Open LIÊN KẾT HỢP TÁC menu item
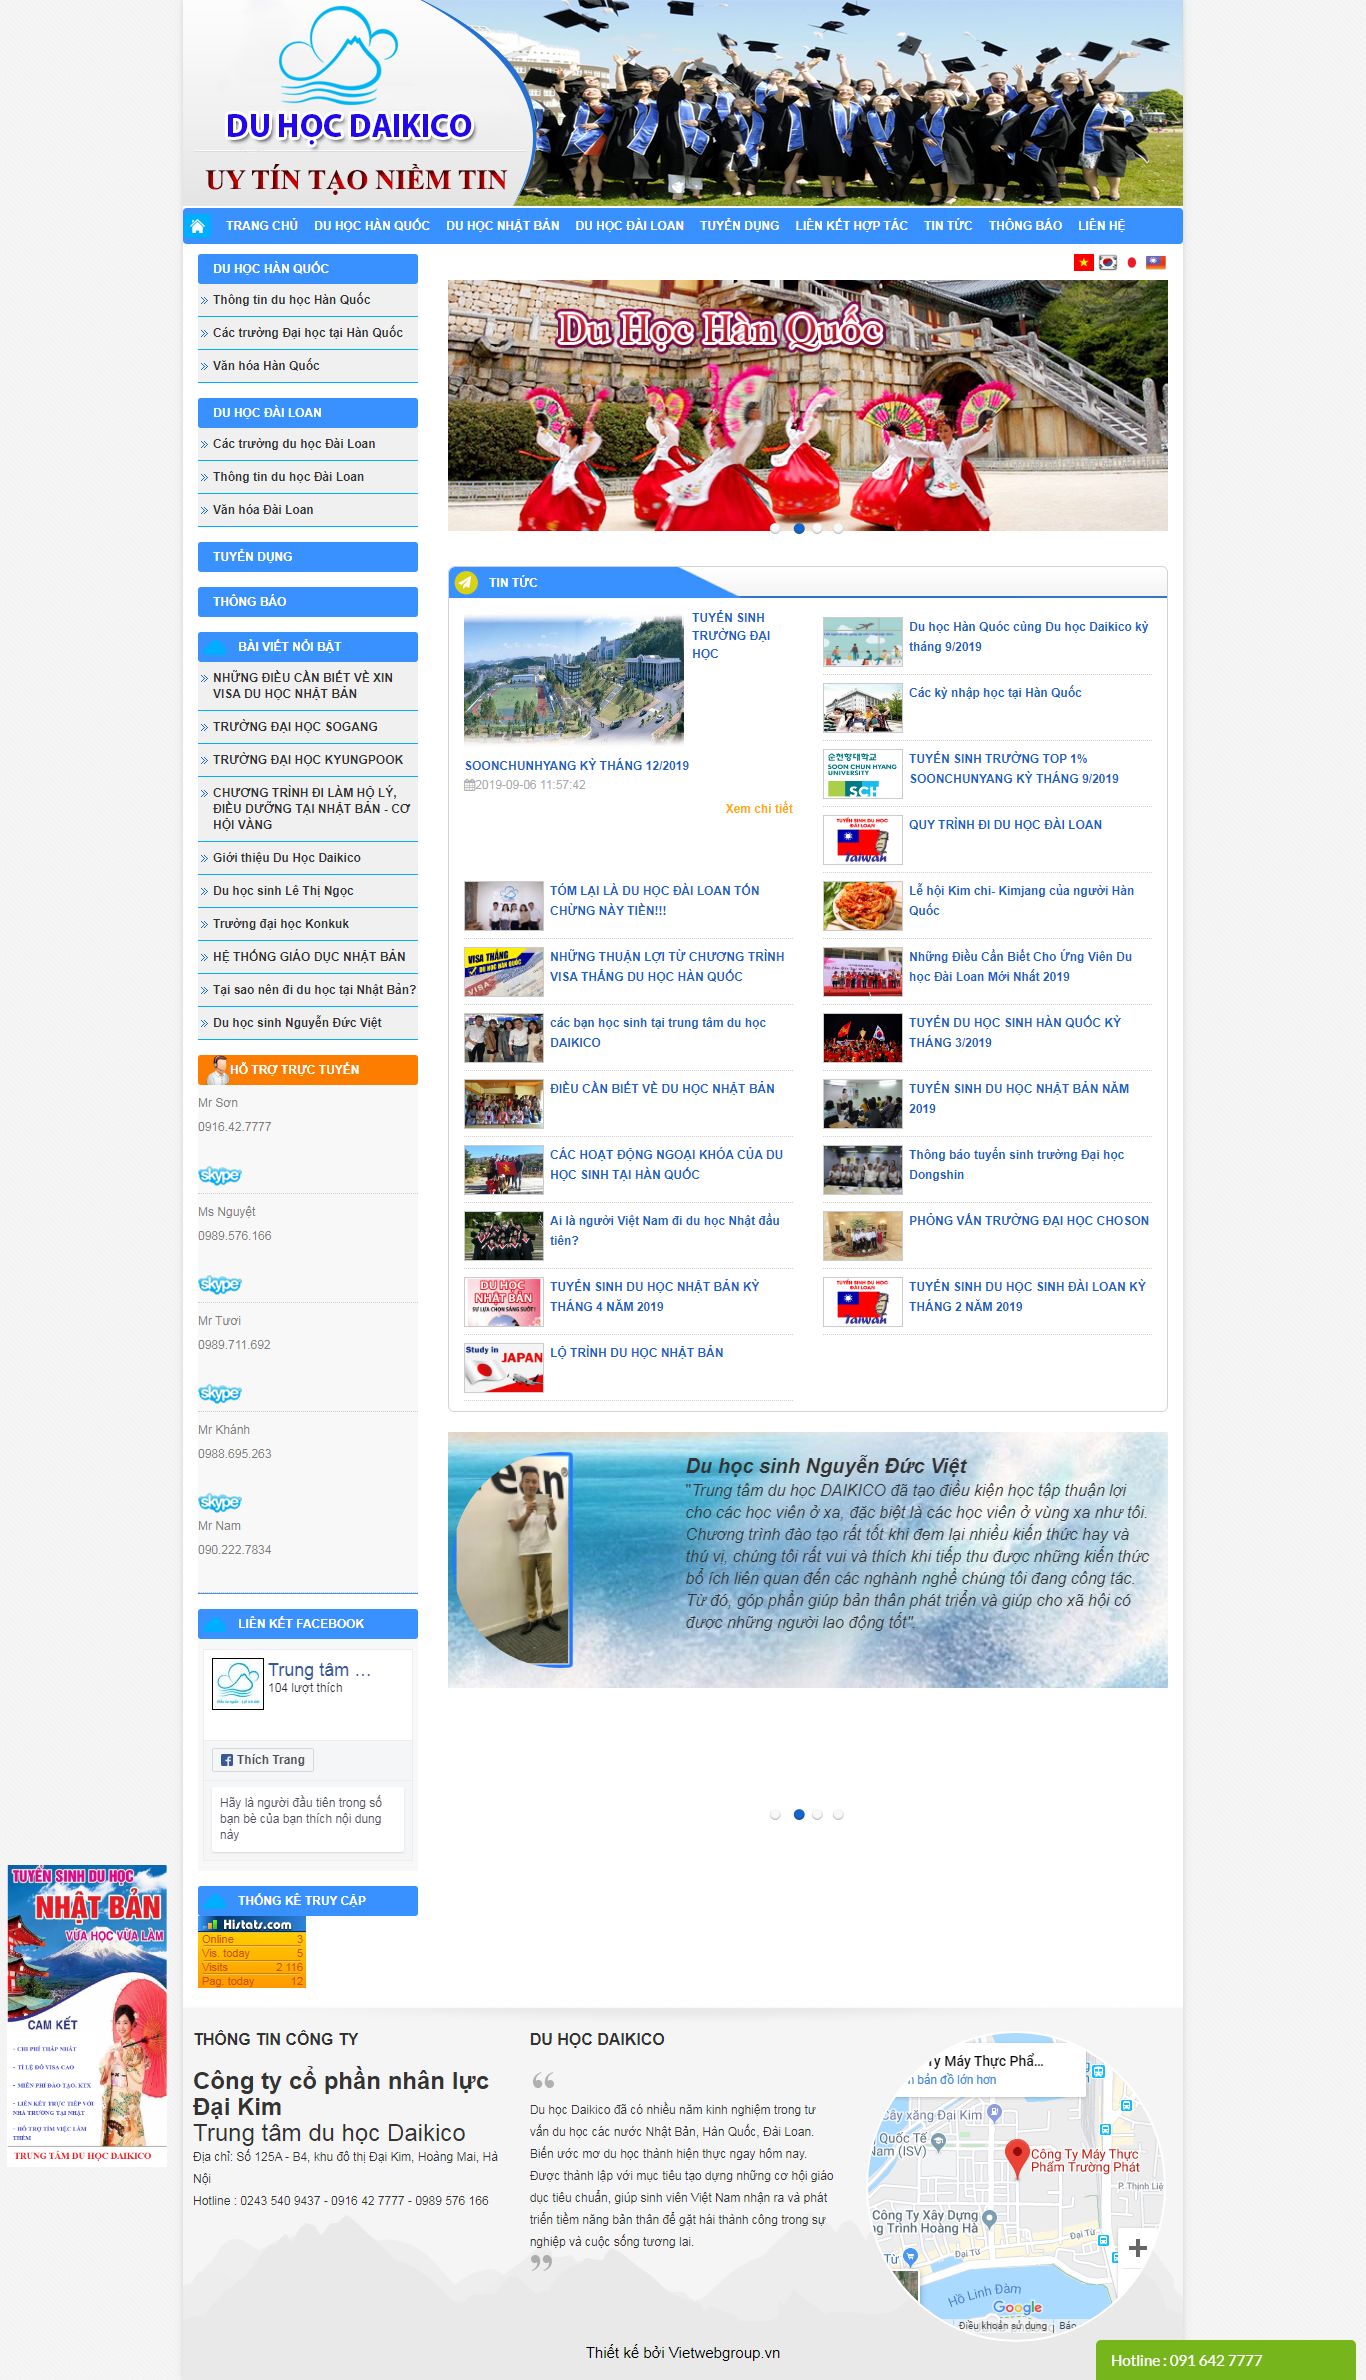The image size is (1366, 2380). pos(852,226)
